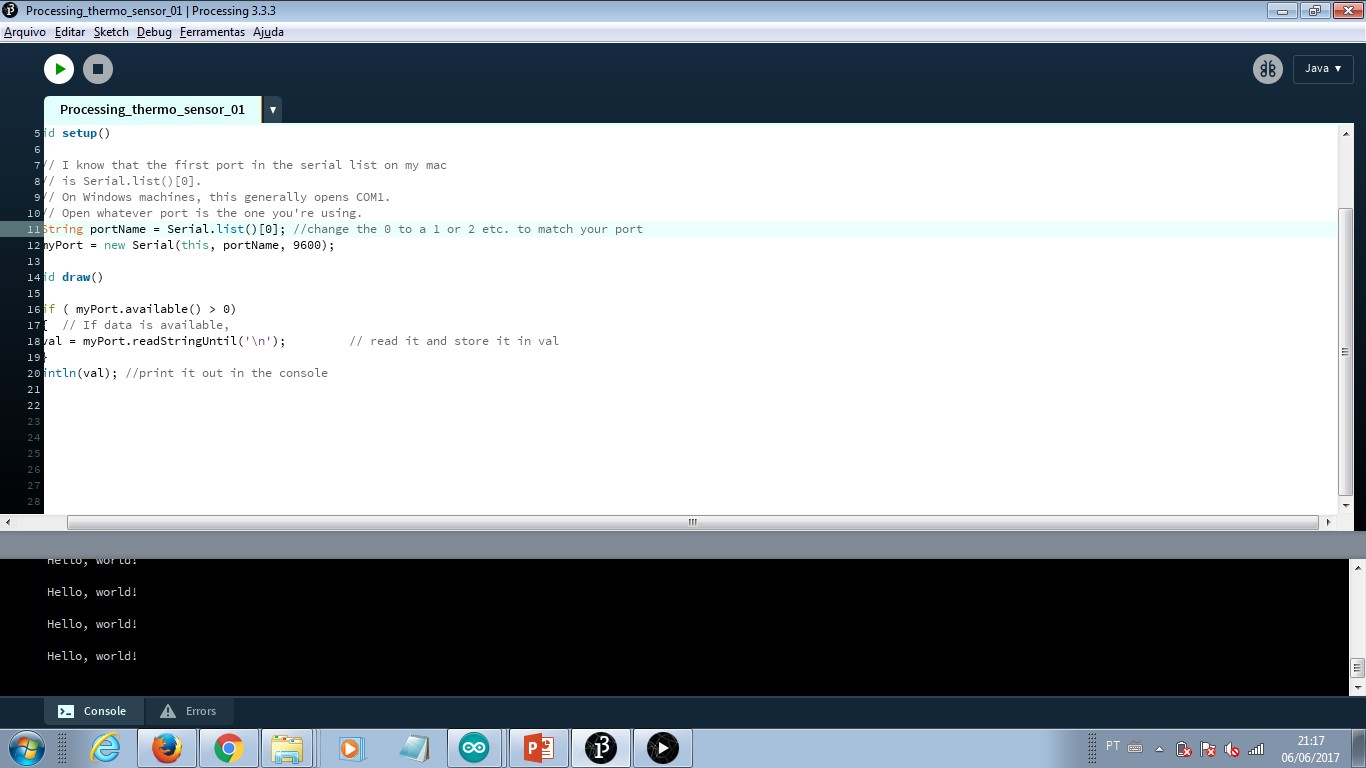Open the Debug menu
The width and height of the screenshot is (1366, 768).
click(x=154, y=32)
